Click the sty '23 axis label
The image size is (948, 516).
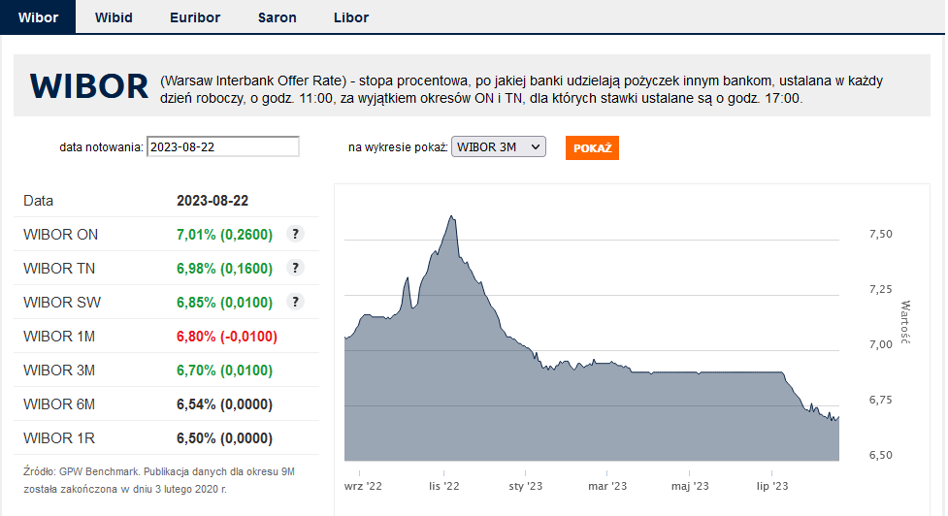525,487
